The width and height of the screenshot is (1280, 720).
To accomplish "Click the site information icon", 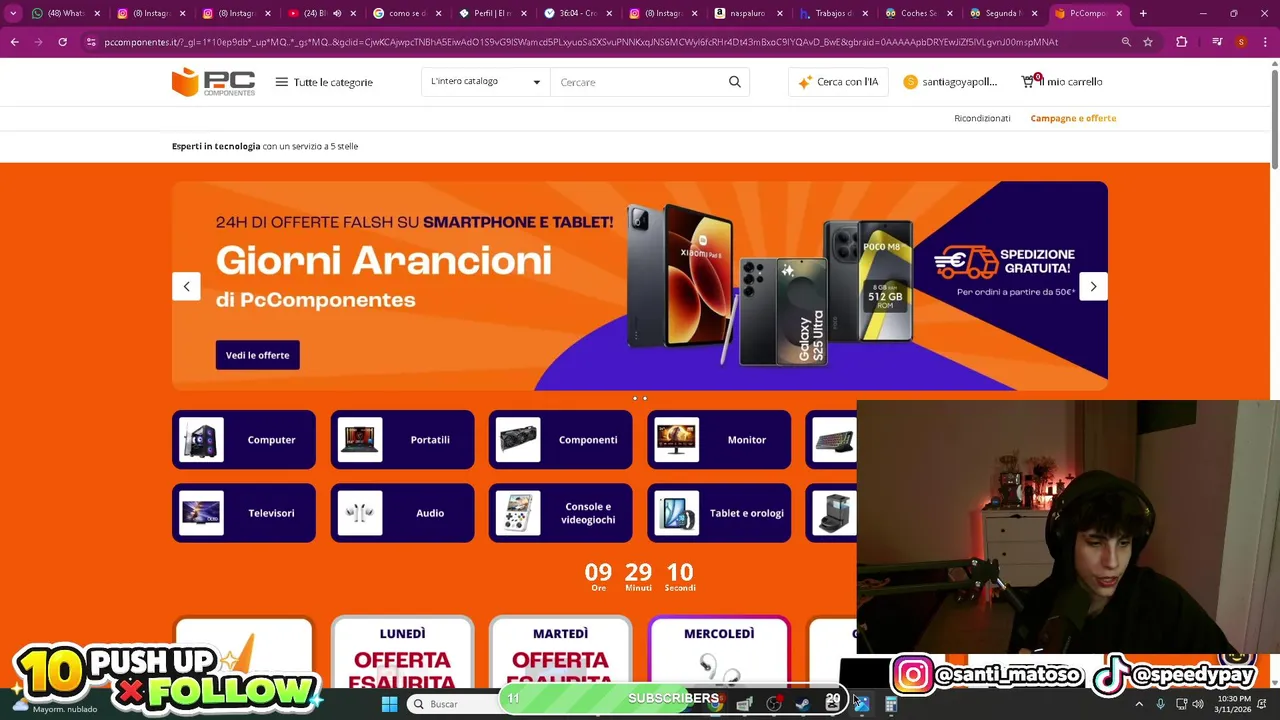I will click(x=91, y=42).
